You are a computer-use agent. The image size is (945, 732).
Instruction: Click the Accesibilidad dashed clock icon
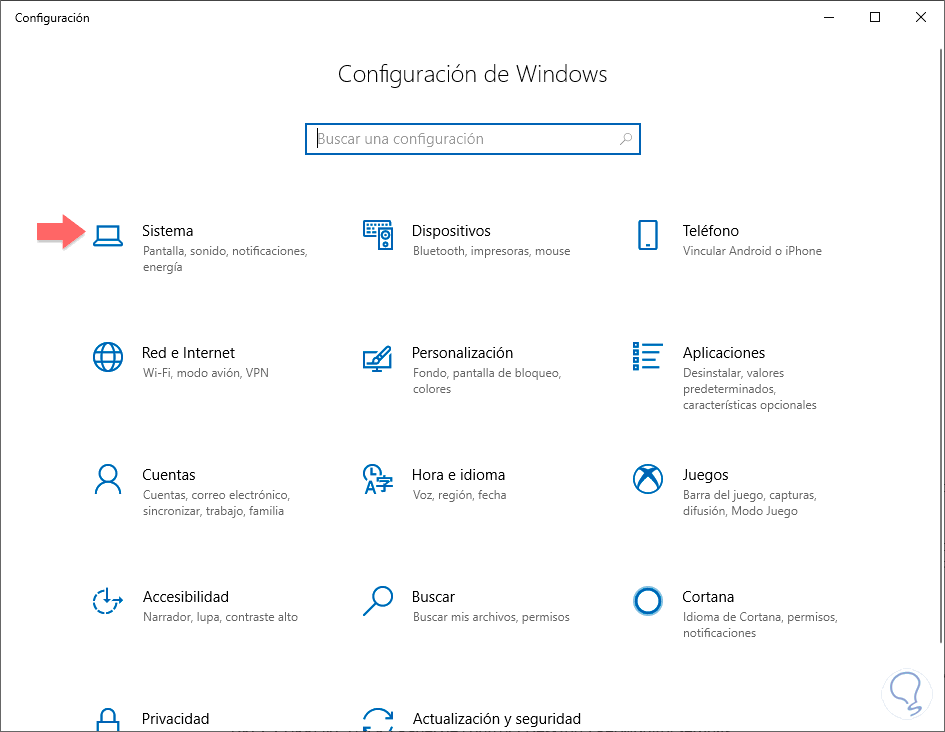point(108,601)
